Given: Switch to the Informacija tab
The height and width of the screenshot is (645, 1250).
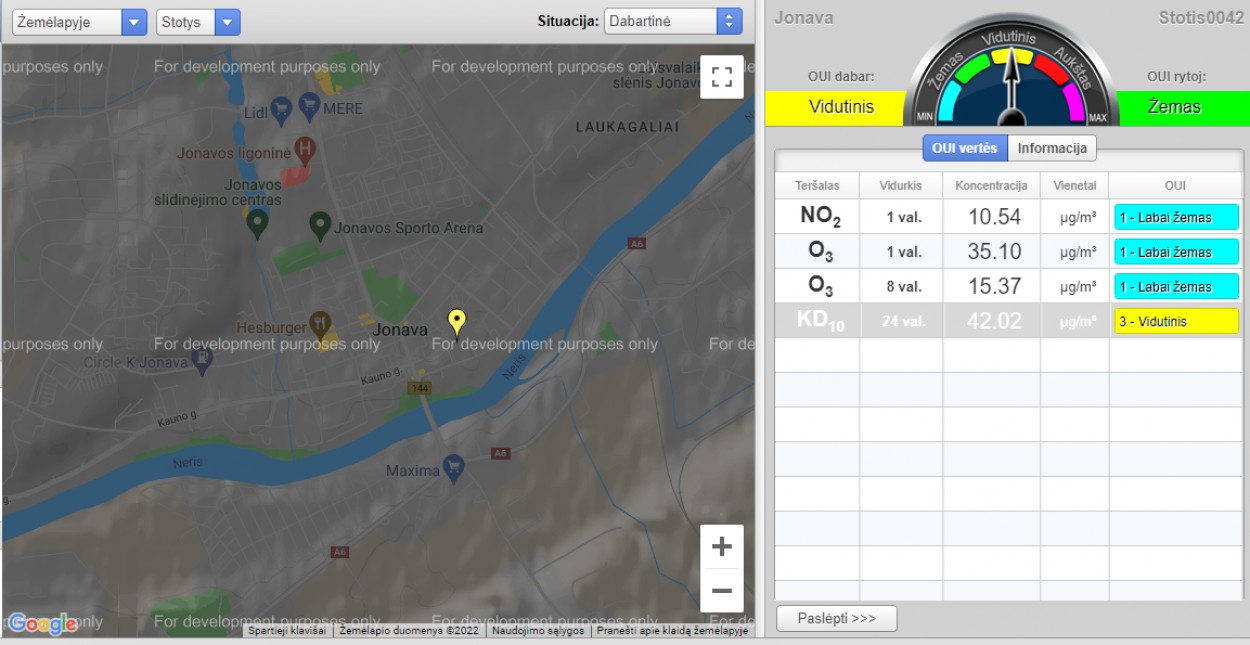Looking at the screenshot, I should coord(1052,148).
